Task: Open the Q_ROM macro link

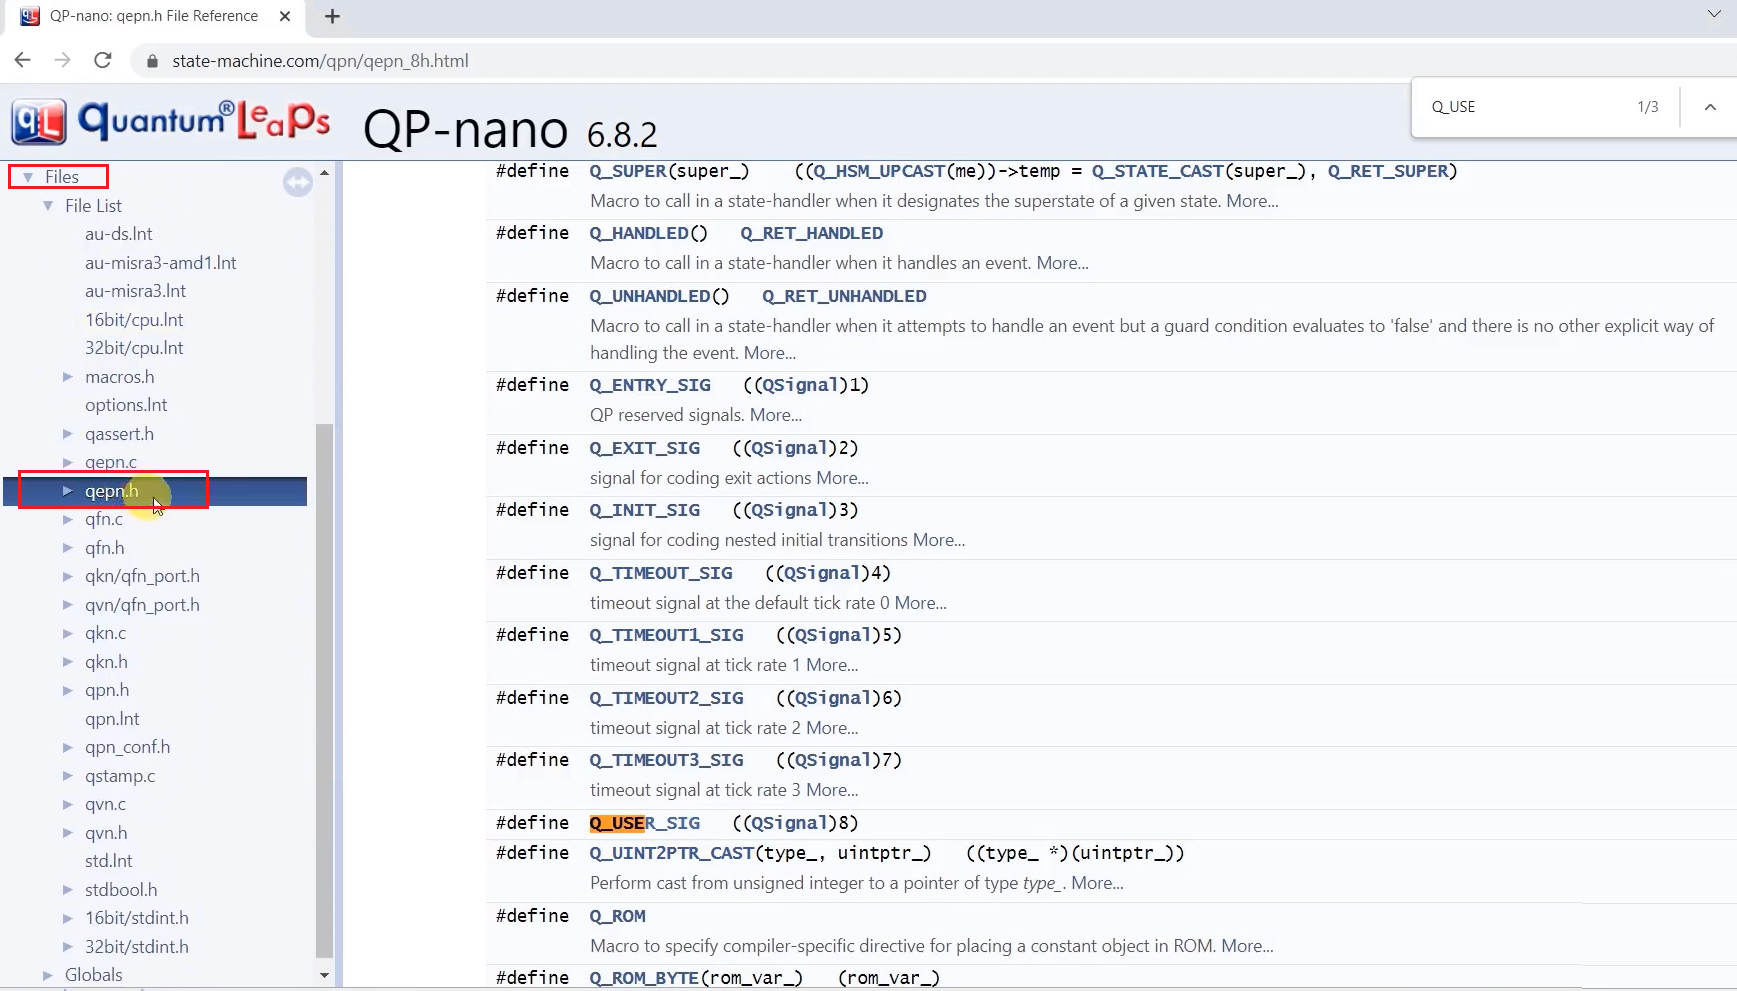Action: click(617, 916)
